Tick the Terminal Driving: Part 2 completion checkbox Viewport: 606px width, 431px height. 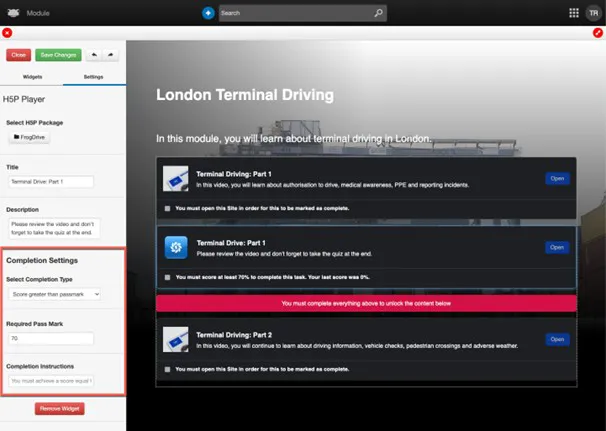[167, 369]
